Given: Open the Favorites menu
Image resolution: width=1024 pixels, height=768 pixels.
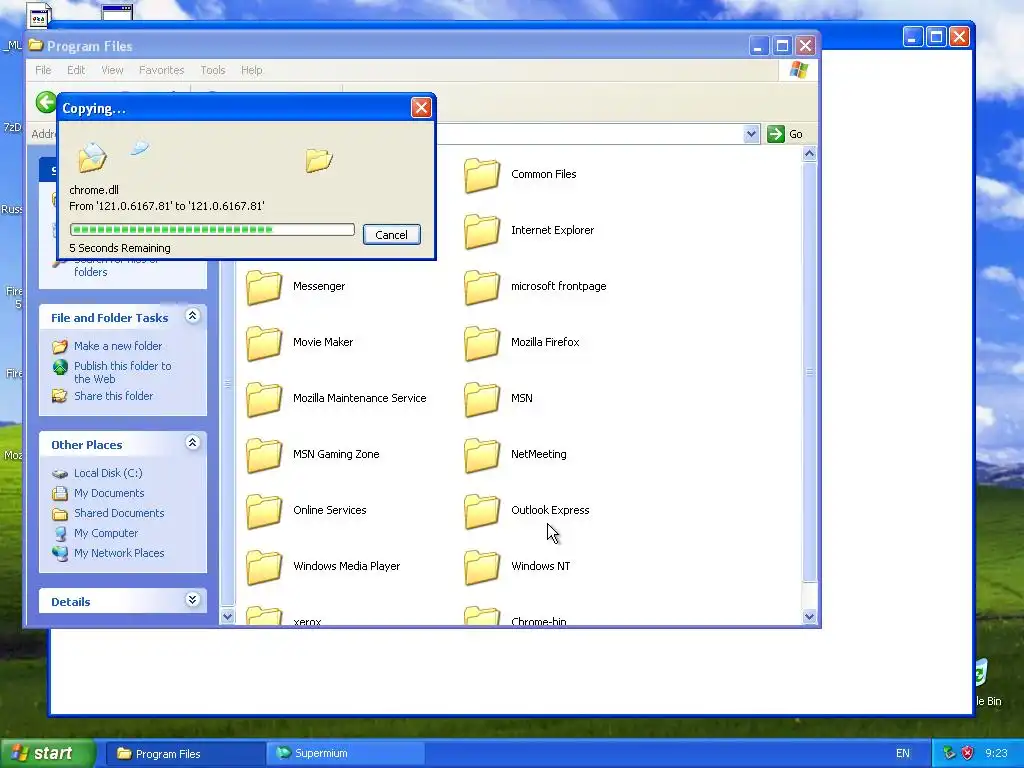Looking at the screenshot, I should (x=161, y=70).
